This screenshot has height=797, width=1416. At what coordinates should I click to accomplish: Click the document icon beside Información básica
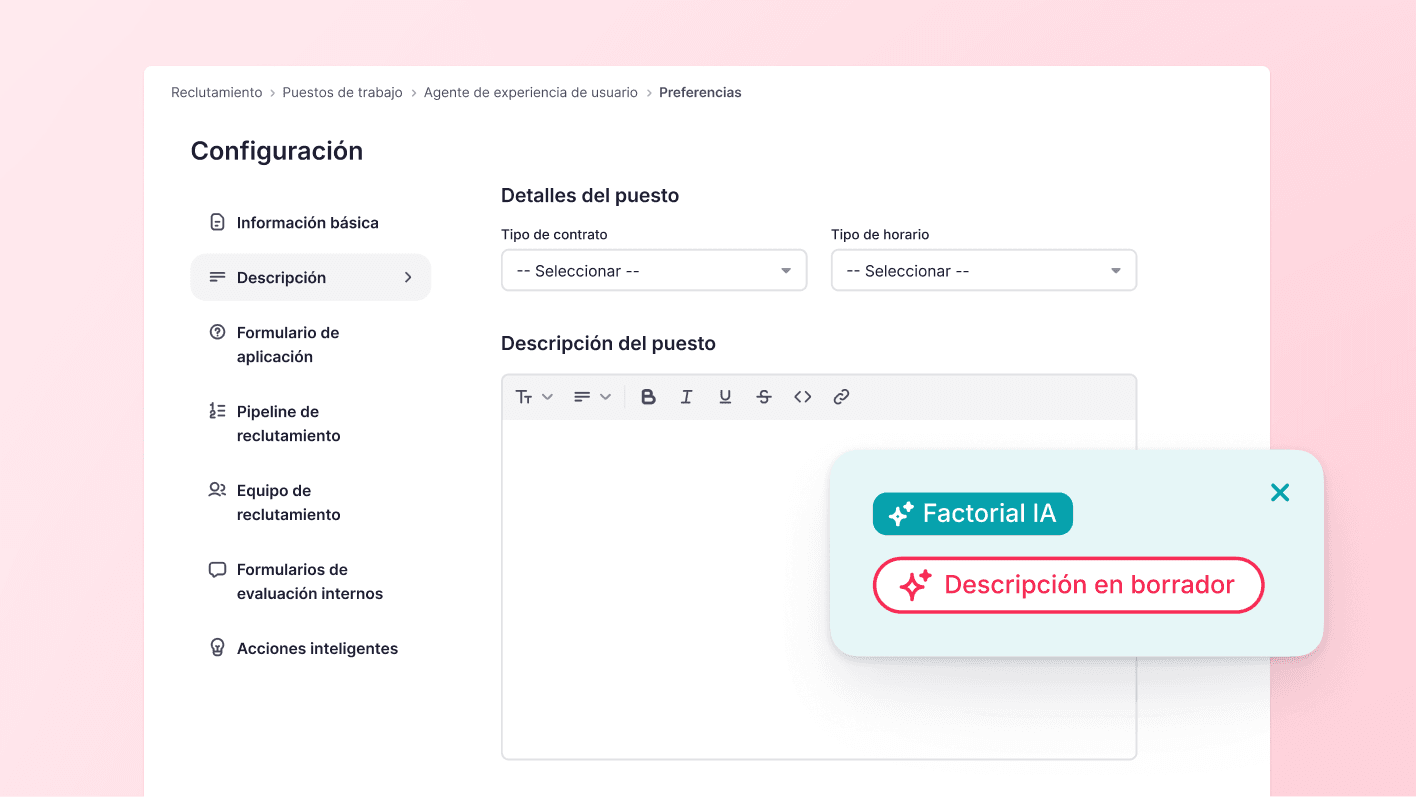tap(215, 222)
